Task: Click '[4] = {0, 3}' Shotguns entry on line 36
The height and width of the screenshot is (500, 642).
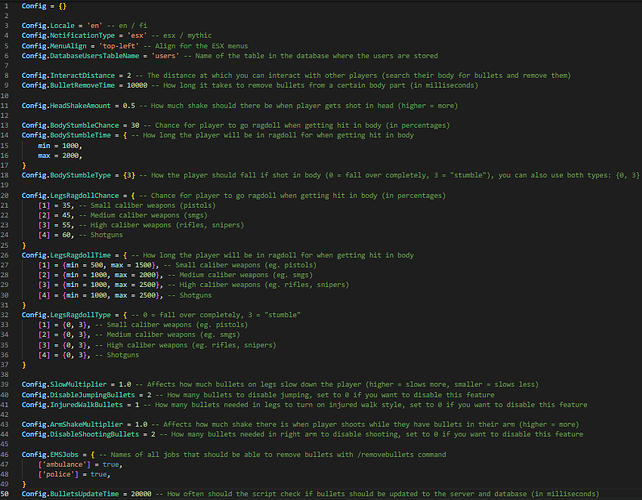Action: point(64,355)
